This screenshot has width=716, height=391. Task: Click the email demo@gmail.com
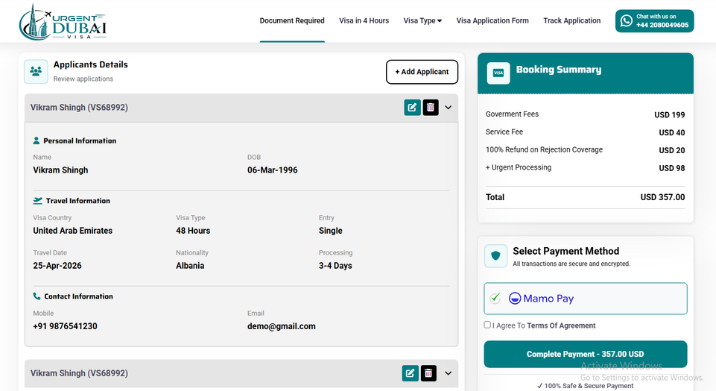[x=281, y=326]
